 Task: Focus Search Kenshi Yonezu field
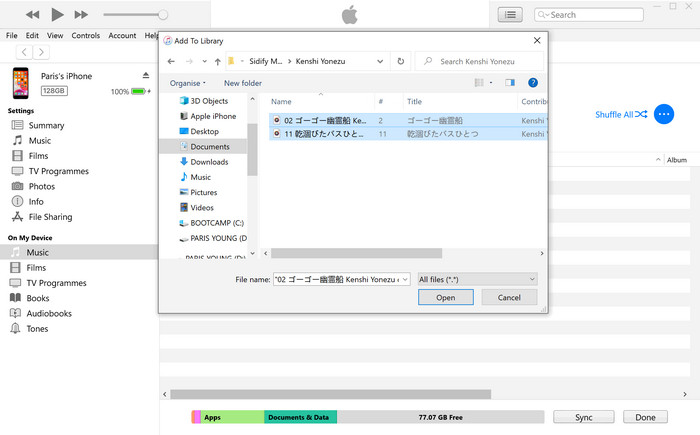point(479,61)
